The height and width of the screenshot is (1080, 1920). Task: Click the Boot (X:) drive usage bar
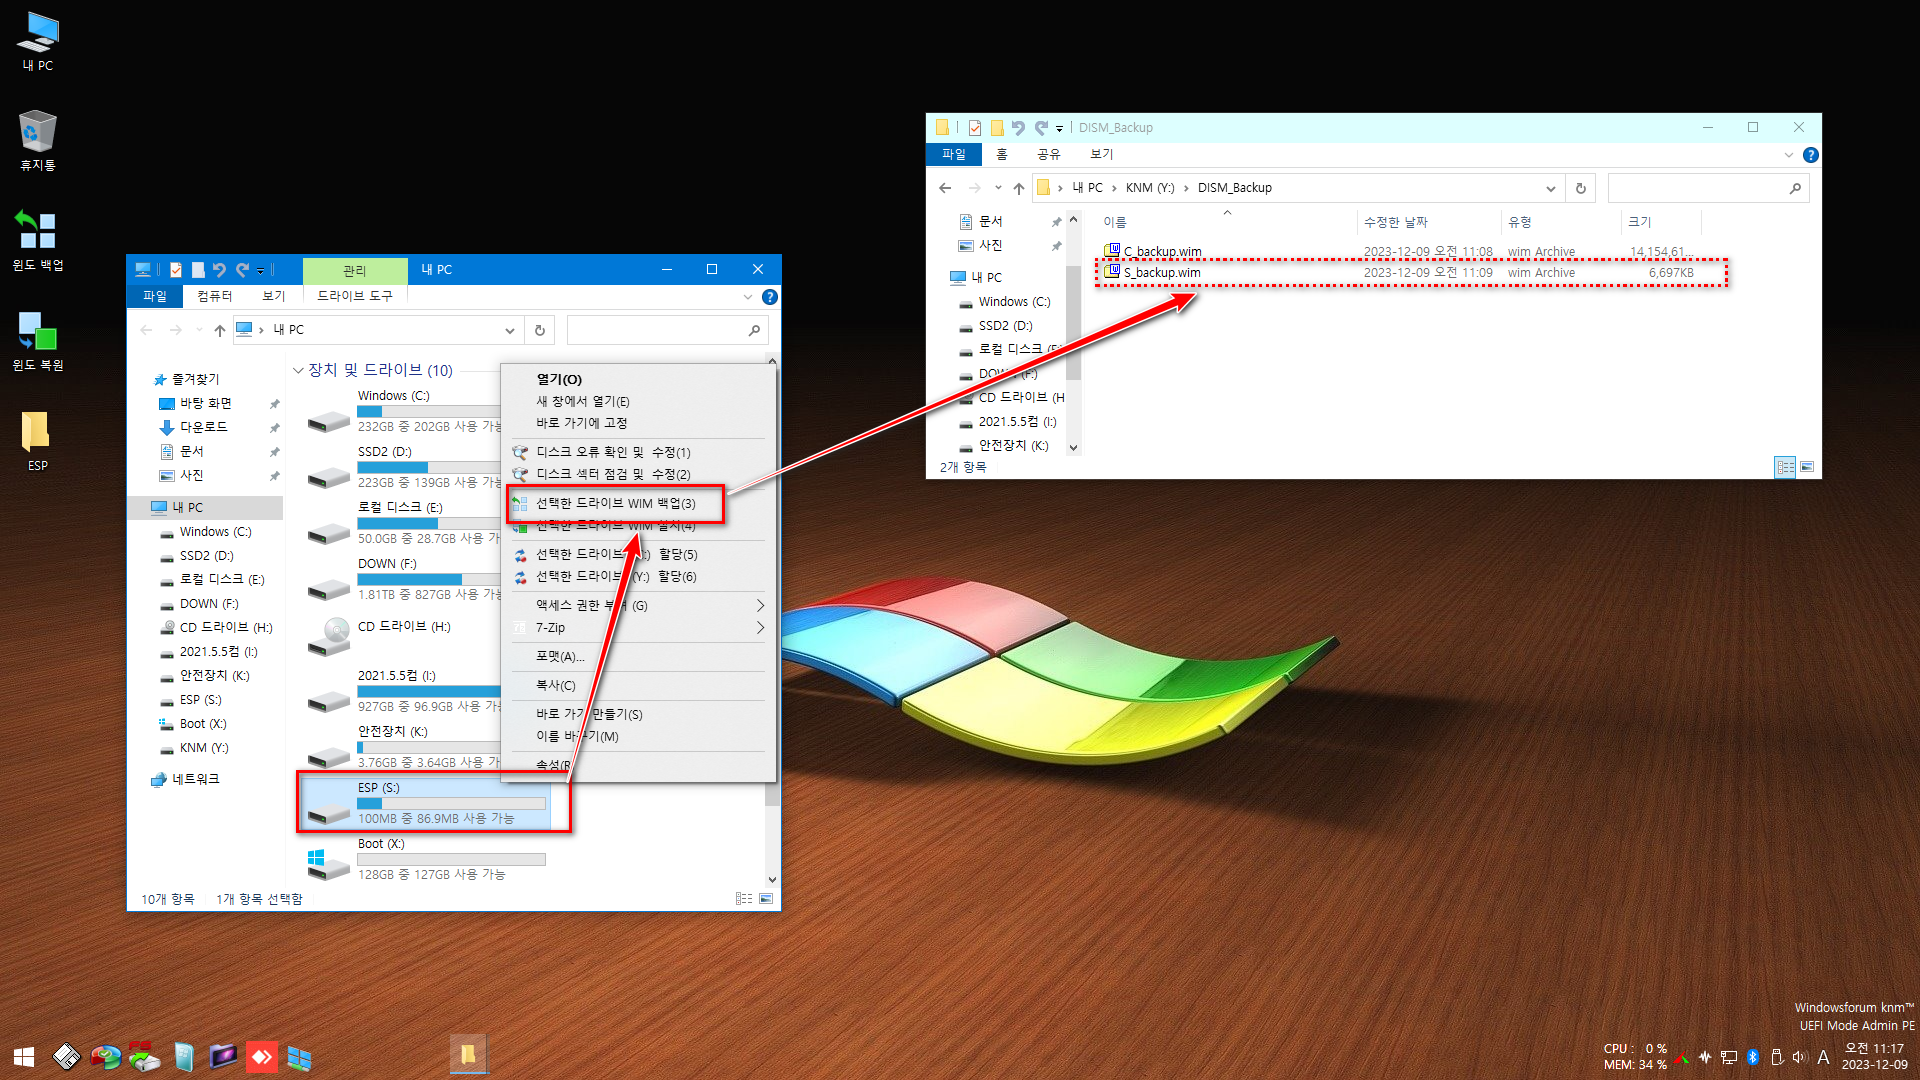(451, 859)
